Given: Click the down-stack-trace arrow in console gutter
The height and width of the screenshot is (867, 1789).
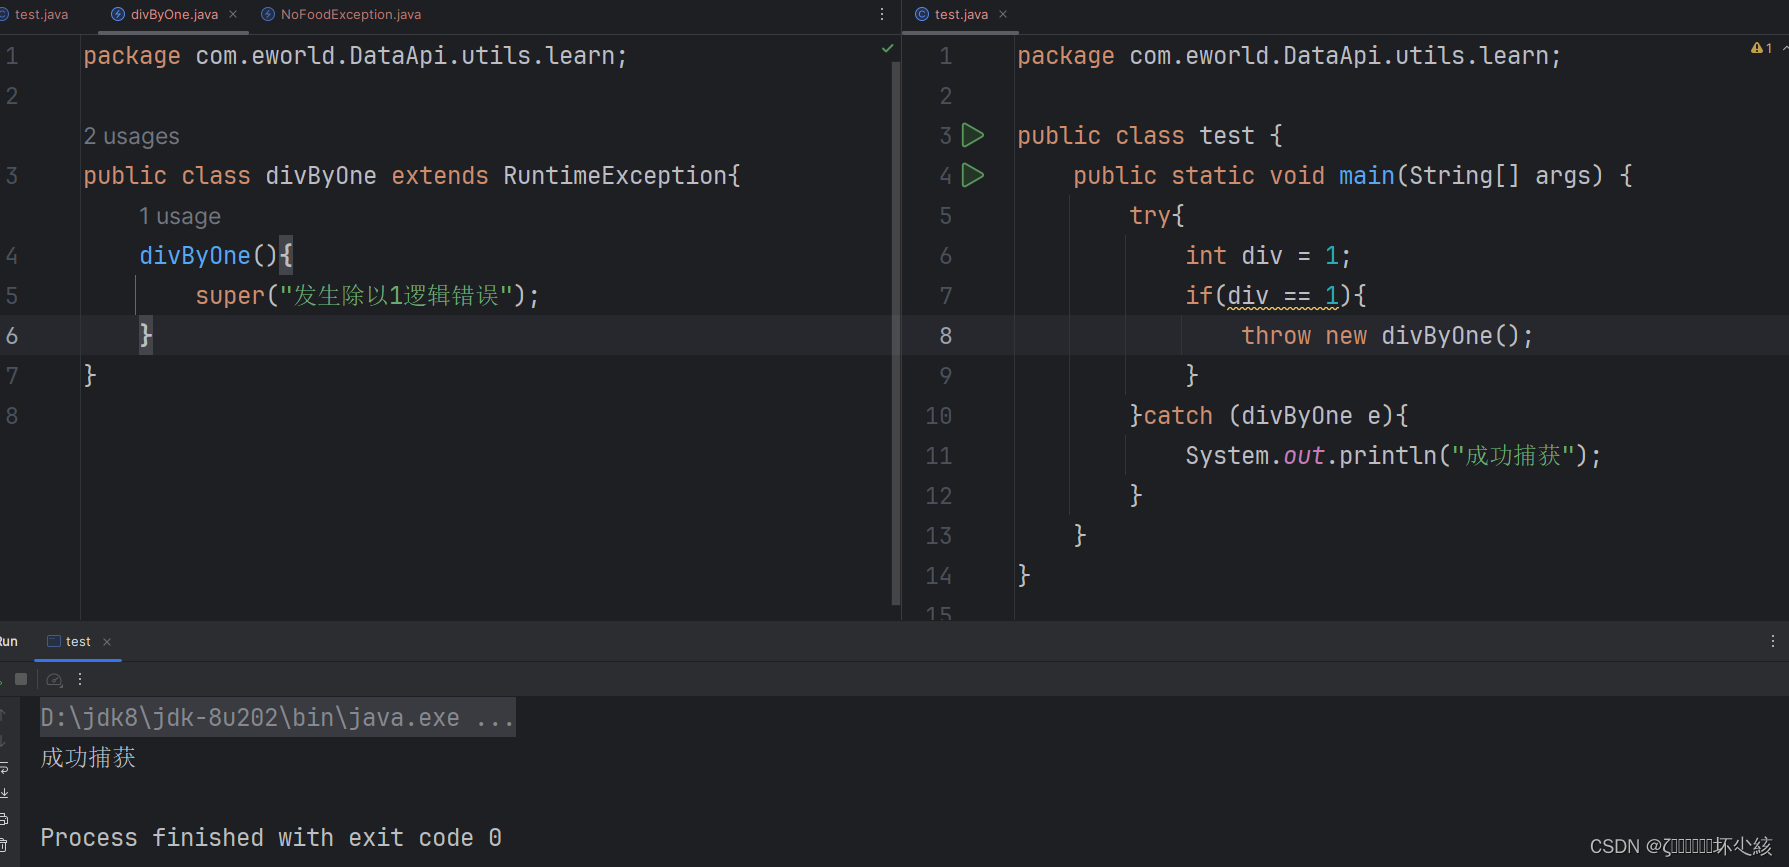Looking at the screenshot, I should [x=4, y=741].
